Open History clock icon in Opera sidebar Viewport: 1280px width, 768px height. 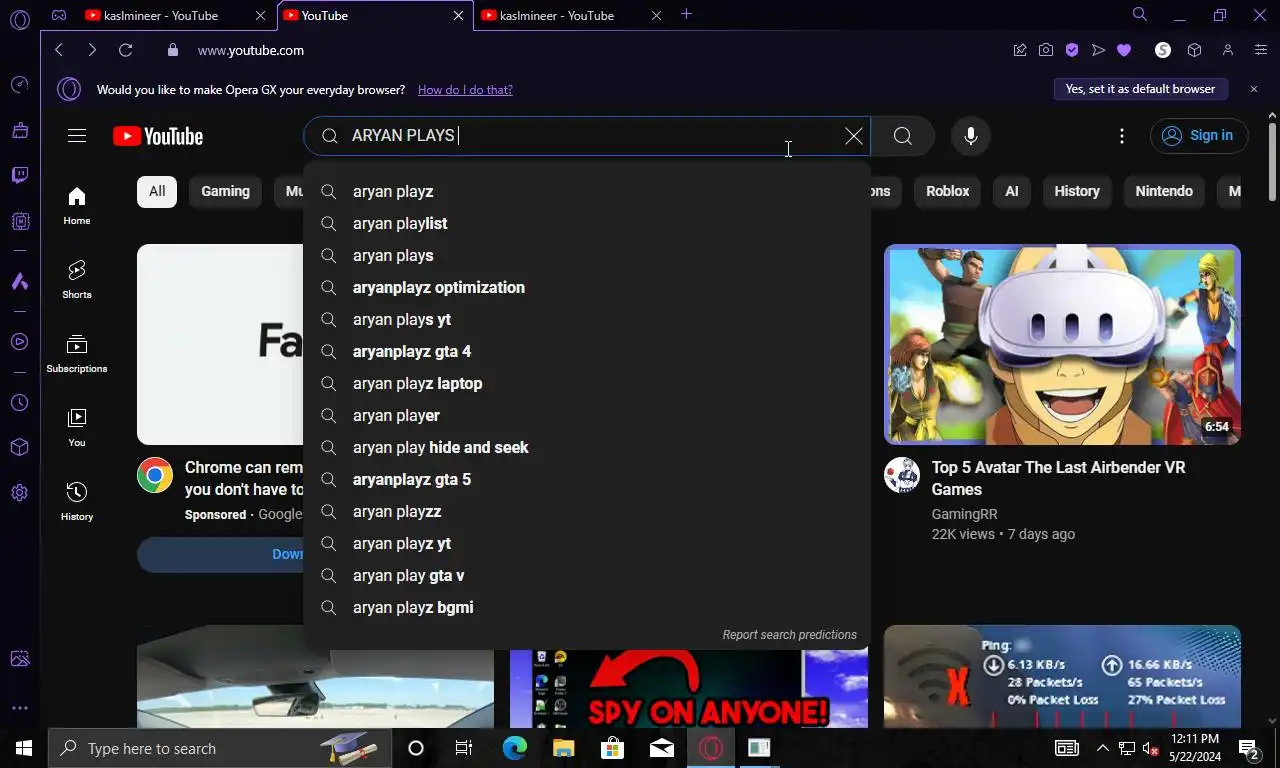19,403
